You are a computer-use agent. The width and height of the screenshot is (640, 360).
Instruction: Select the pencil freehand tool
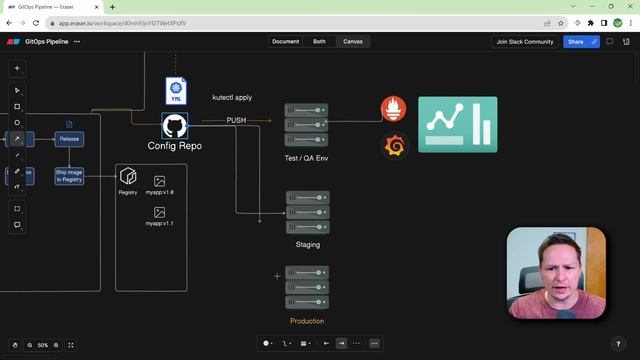17,171
